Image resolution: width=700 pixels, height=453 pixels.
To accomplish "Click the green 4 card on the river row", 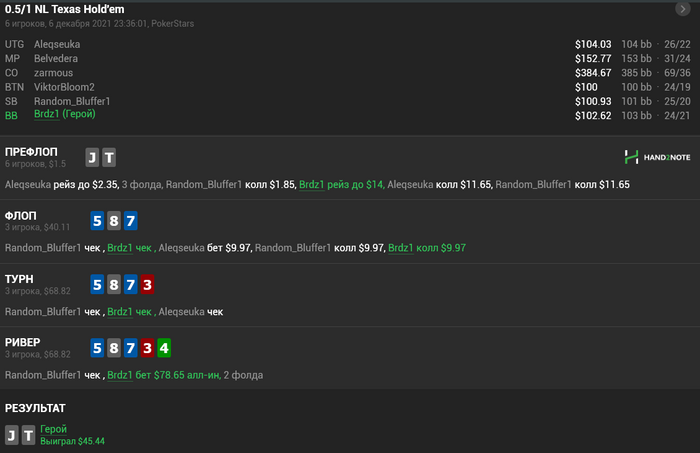I will click(164, 348).
